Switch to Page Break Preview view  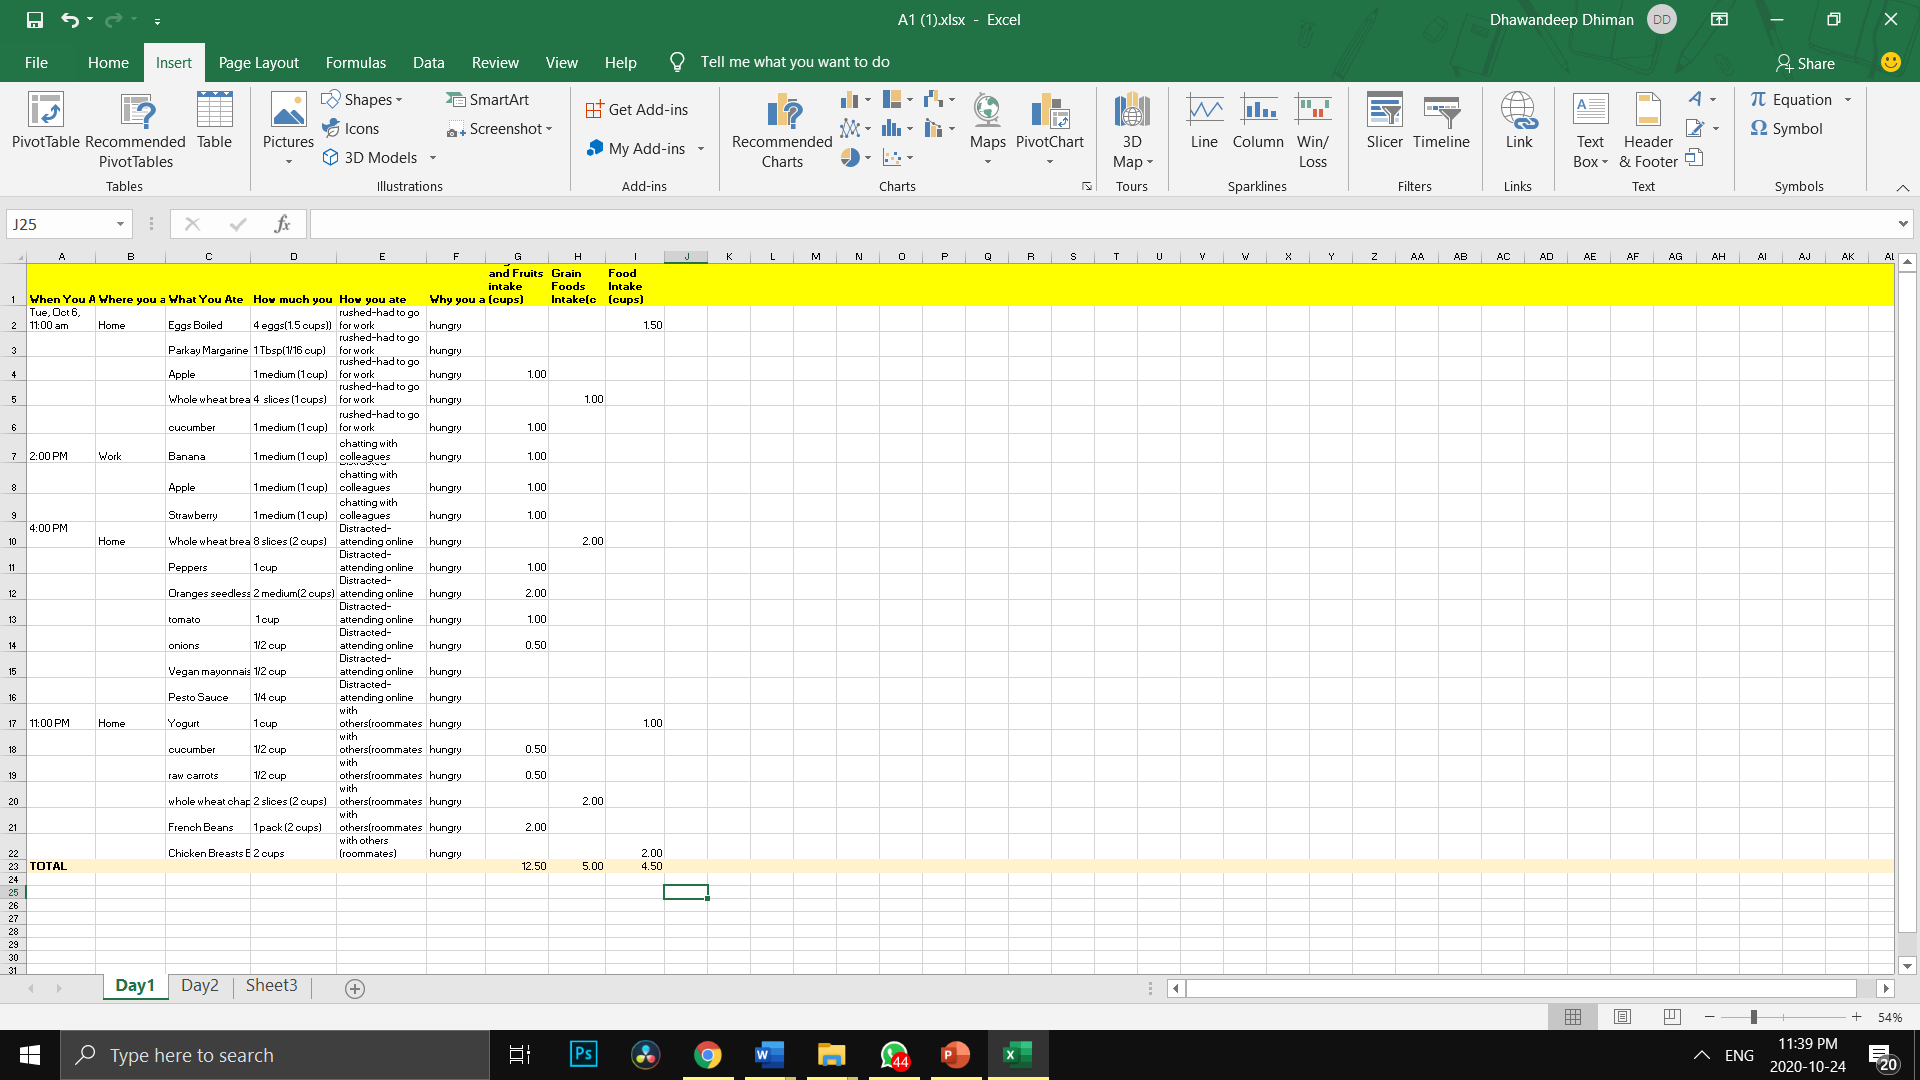pos(1671,1017)
